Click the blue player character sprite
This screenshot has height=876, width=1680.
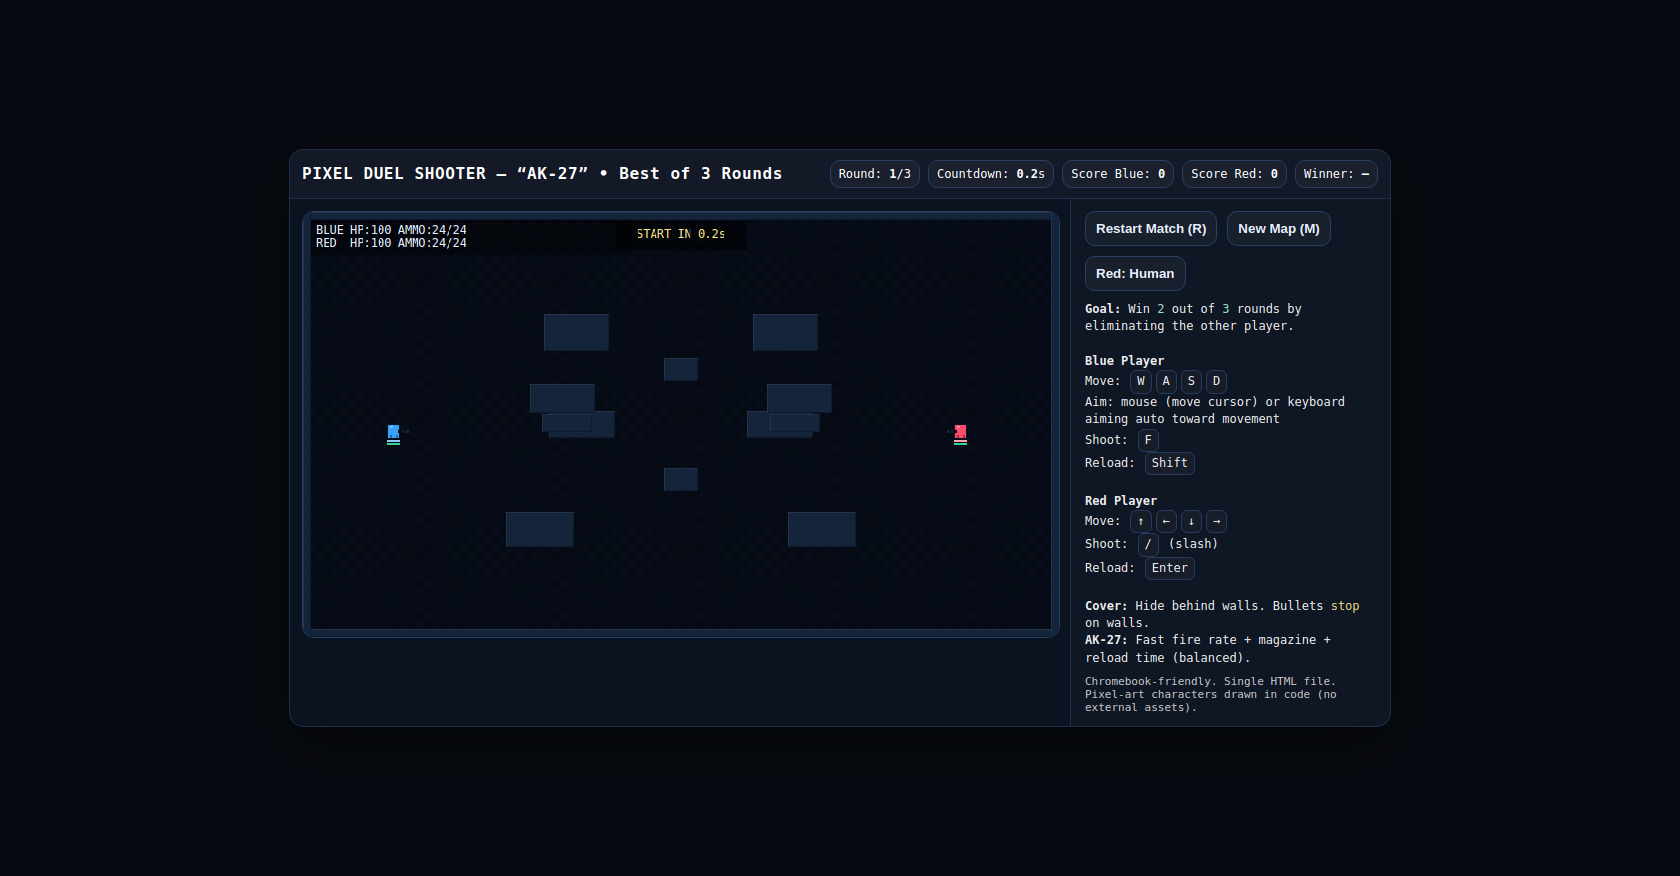point(393,433)
